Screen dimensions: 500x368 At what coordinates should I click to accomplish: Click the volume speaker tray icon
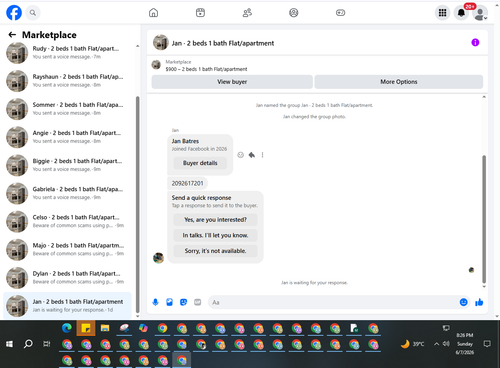446,343
